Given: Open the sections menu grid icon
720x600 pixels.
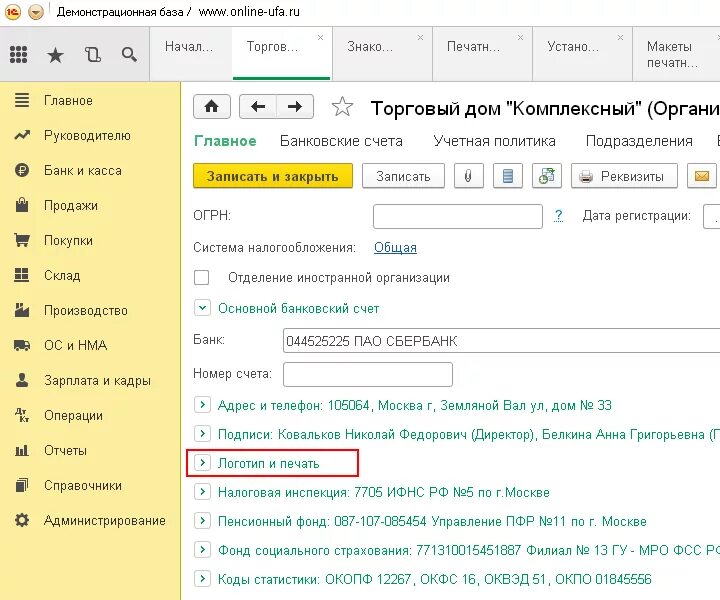Looking at the screenshot, I should point(18,55).
